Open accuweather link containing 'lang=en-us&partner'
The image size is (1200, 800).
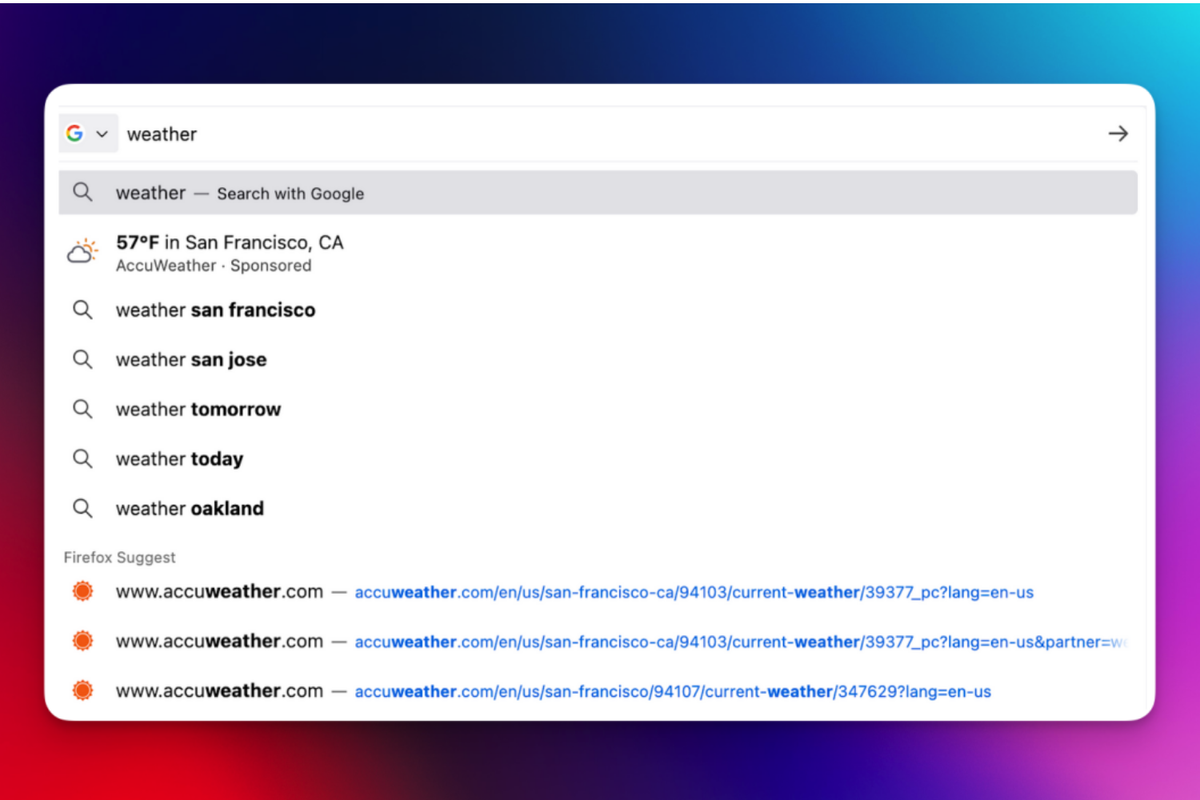598,641
